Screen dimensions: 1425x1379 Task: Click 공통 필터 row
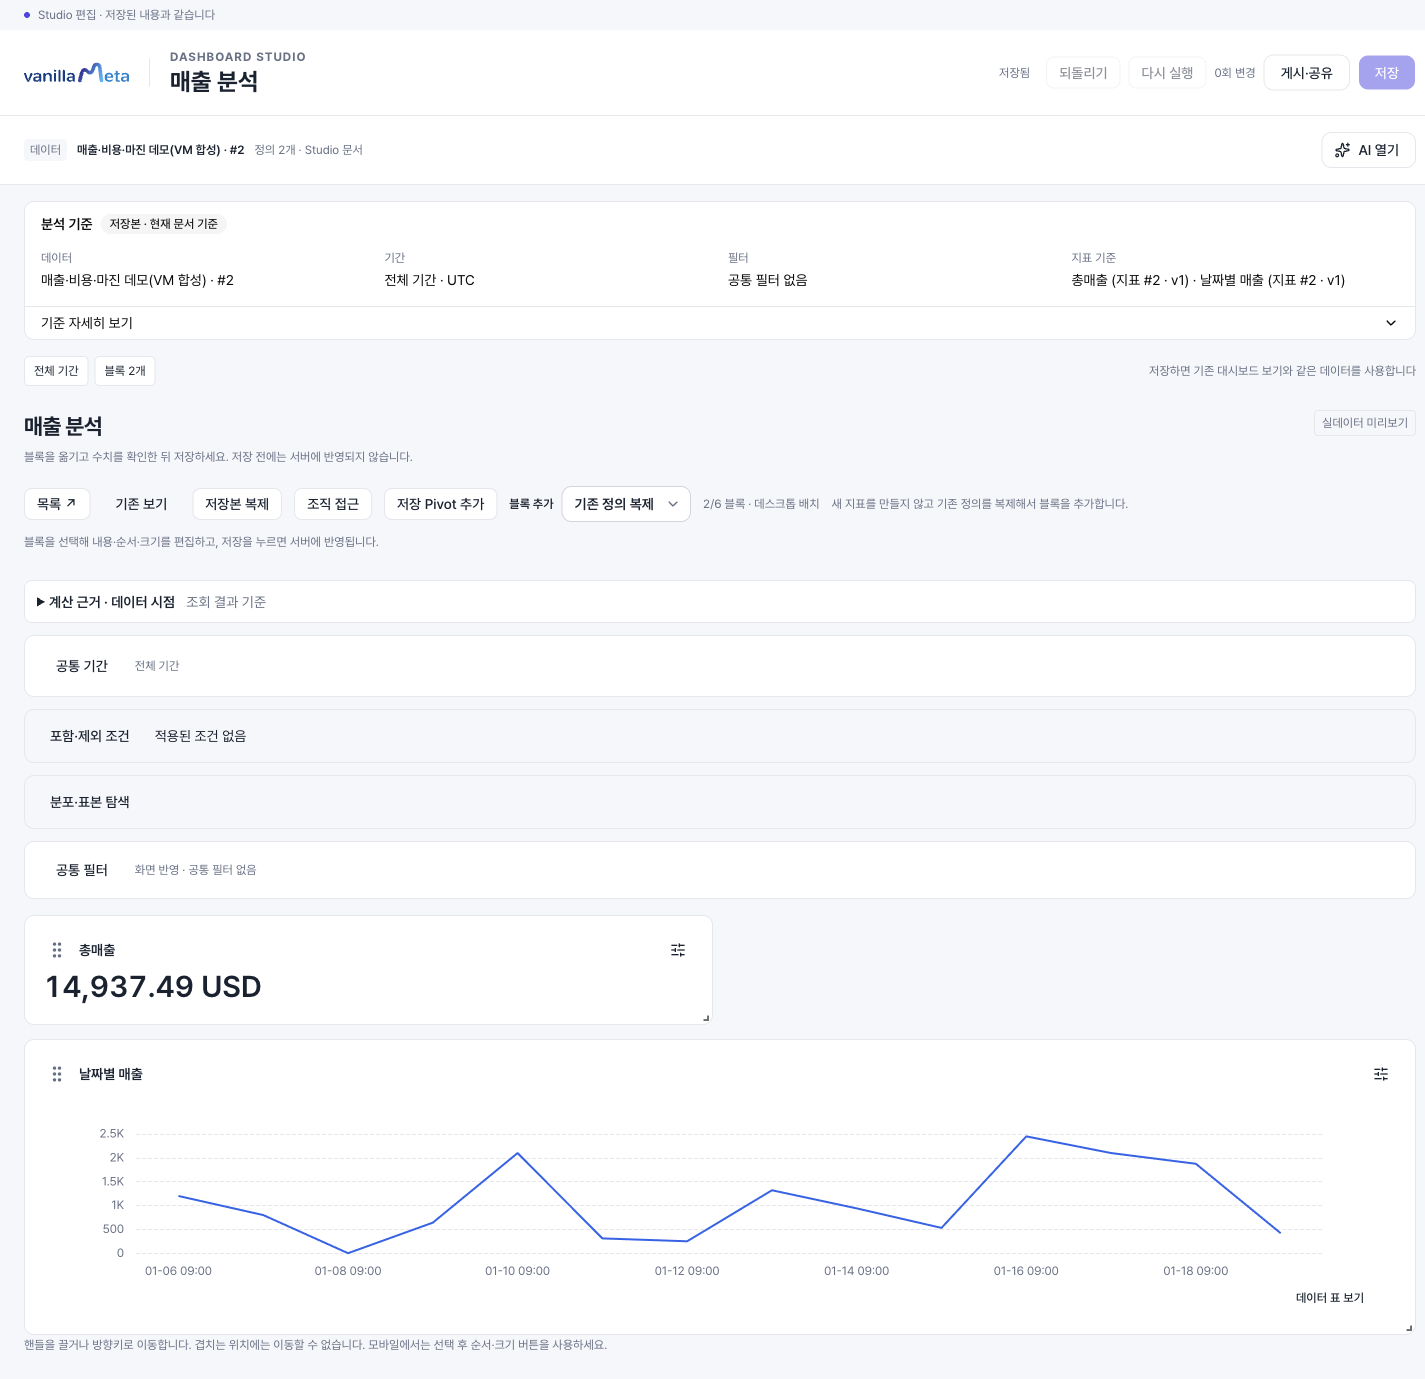coord(719,870)
